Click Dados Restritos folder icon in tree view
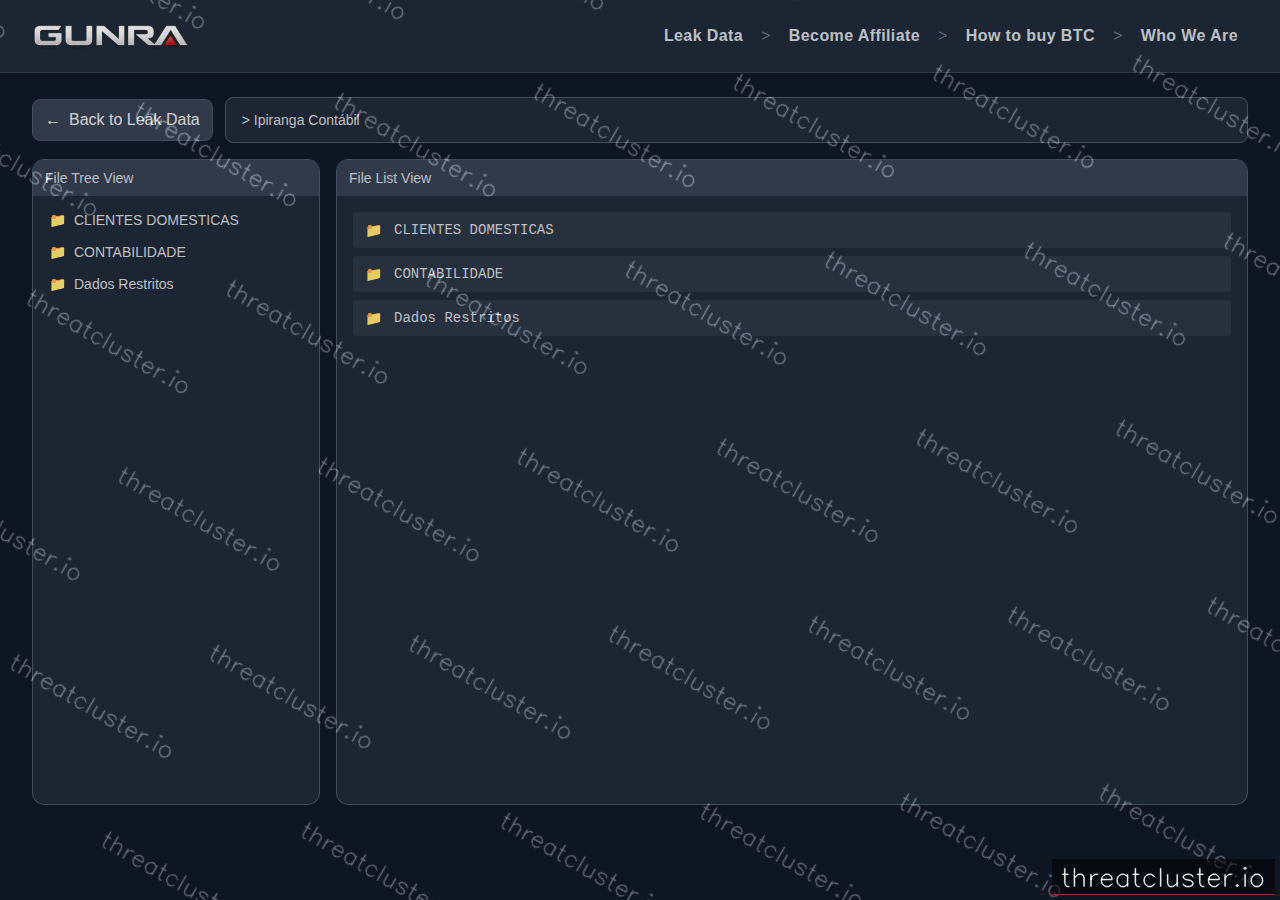1280x900 pixels. point(57,284)
